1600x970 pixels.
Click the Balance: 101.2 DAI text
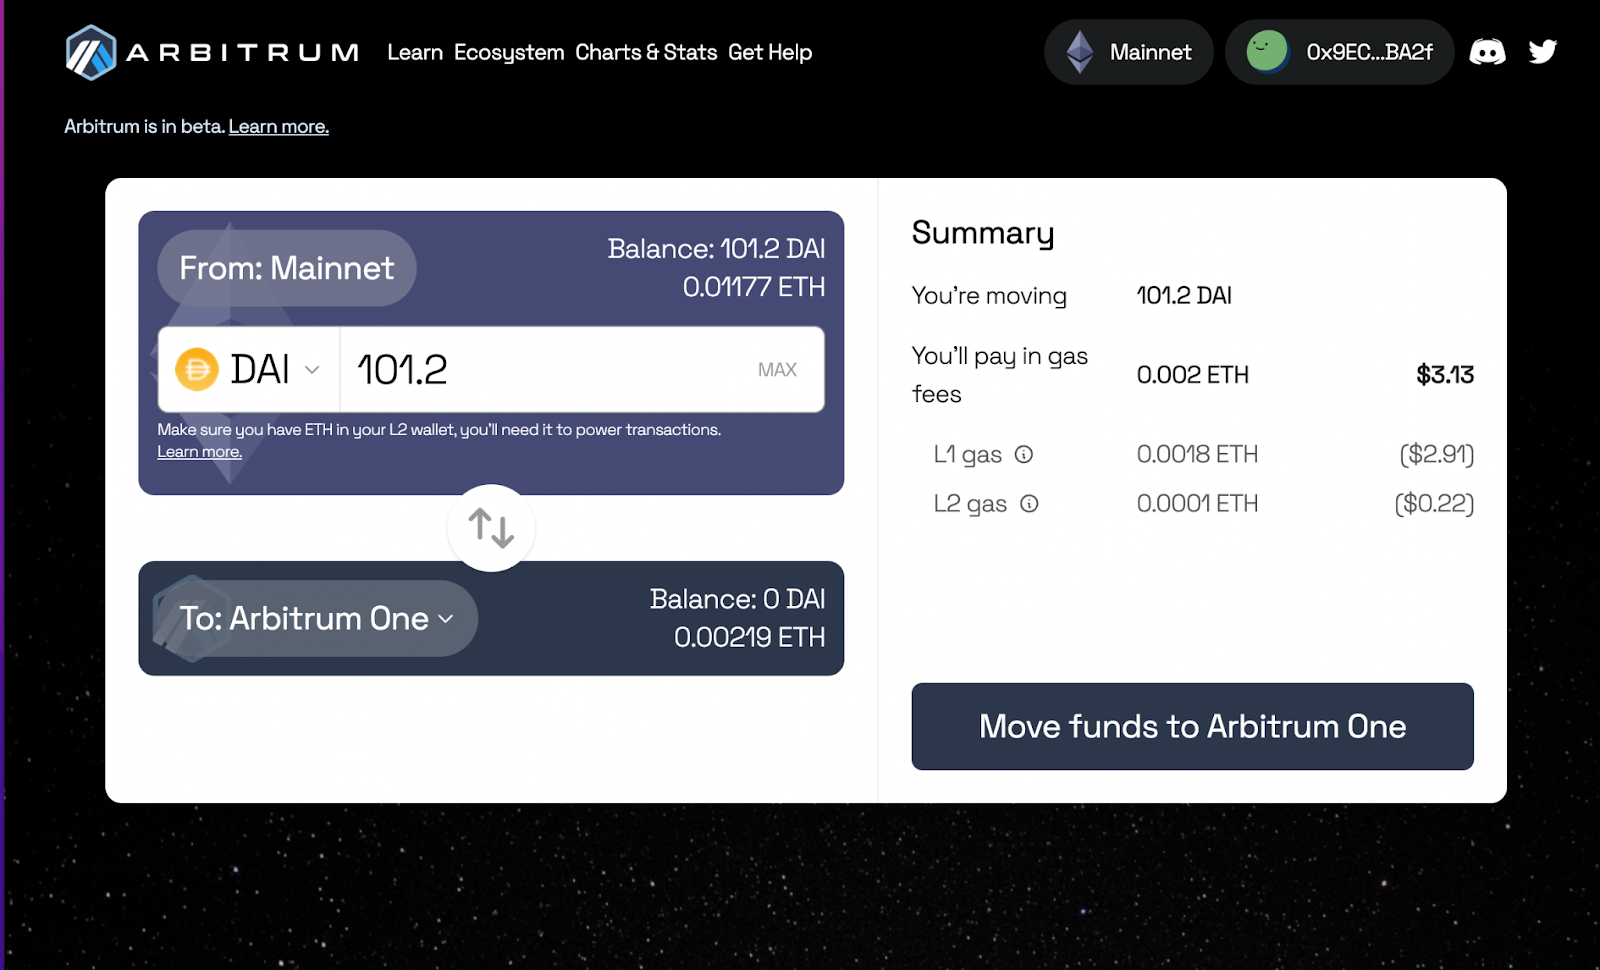pos(716,248)
